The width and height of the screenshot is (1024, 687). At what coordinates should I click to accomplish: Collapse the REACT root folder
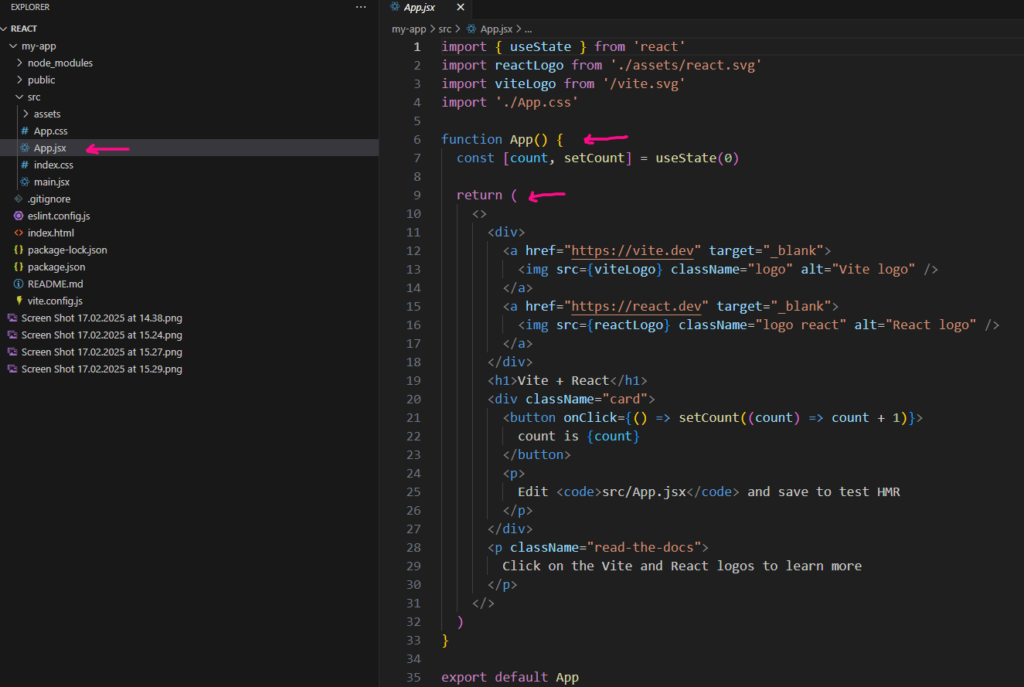[x=24, y=29]
